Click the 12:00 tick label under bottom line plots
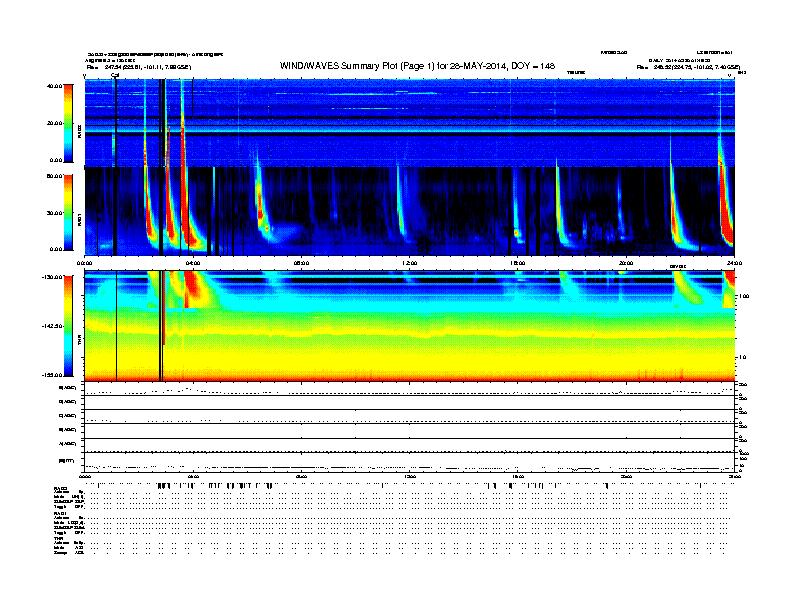The width and height of the screenshot is (792, 612). point(409,476)
